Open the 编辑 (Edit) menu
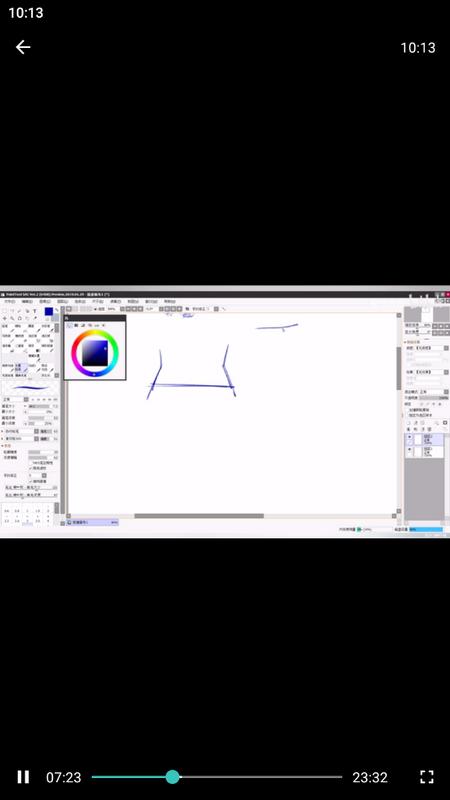 [27, 302]
